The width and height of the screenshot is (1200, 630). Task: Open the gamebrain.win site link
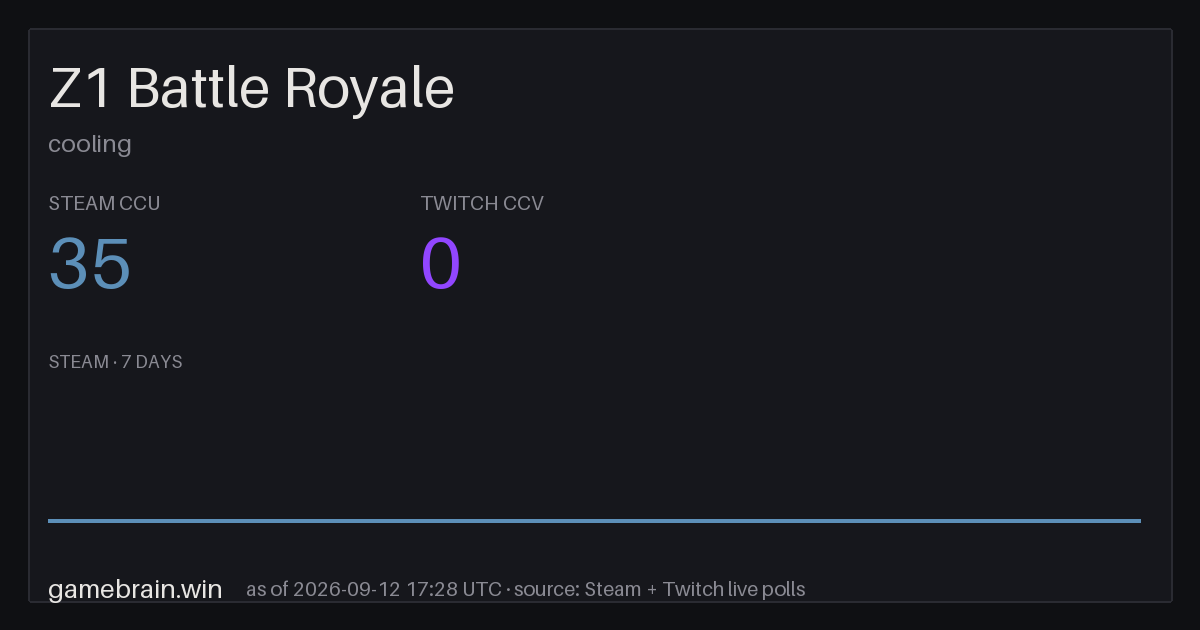click(x=135, y=589)
